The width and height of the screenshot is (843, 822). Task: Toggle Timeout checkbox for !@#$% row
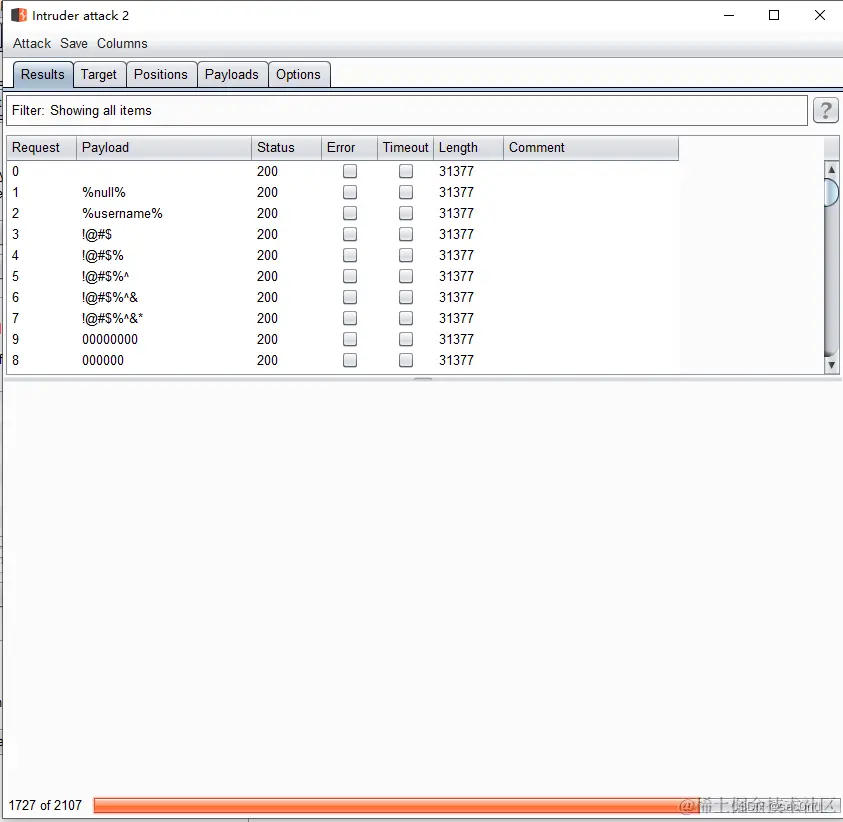(406, 255)
